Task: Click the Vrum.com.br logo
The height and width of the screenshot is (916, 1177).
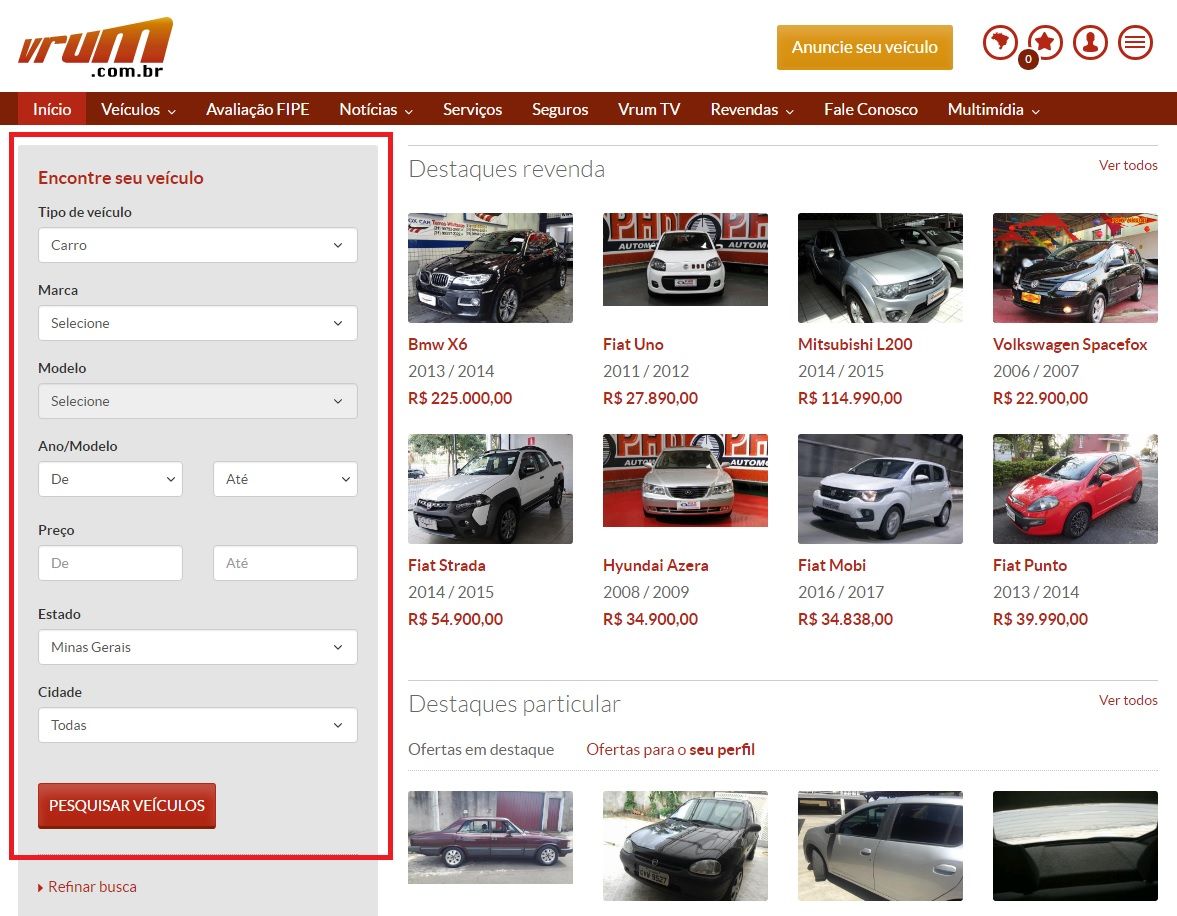Action: click(95, 47)
